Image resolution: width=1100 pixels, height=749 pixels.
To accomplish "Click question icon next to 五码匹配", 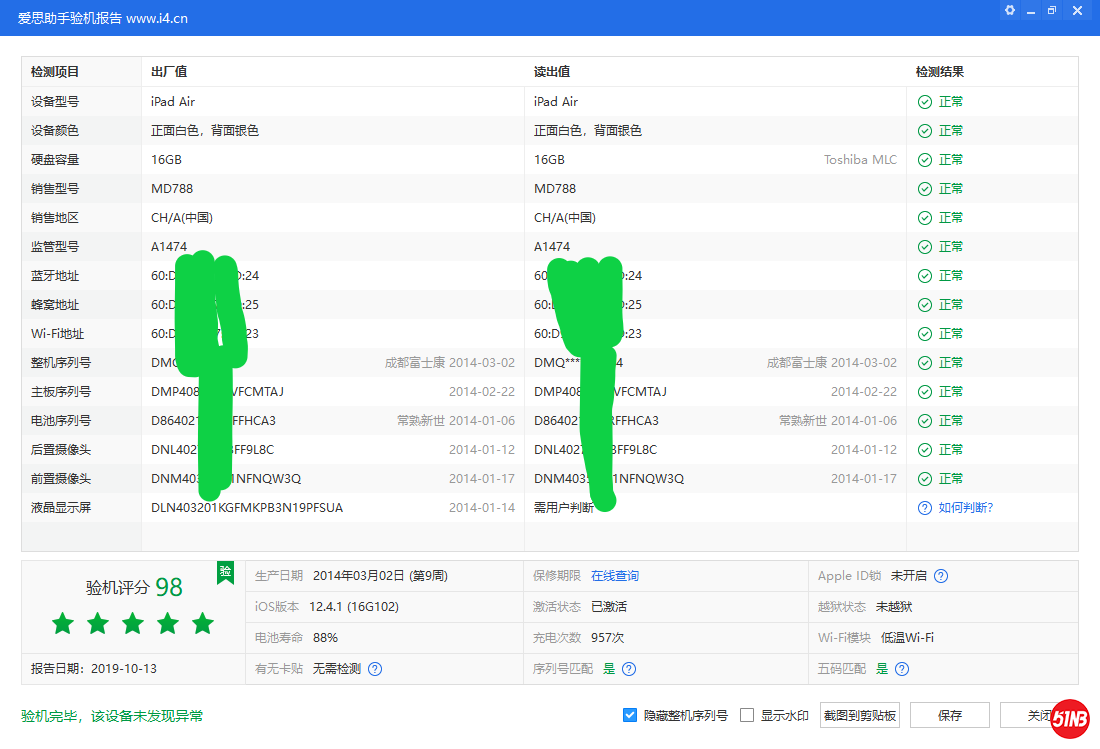I will 902,669.
